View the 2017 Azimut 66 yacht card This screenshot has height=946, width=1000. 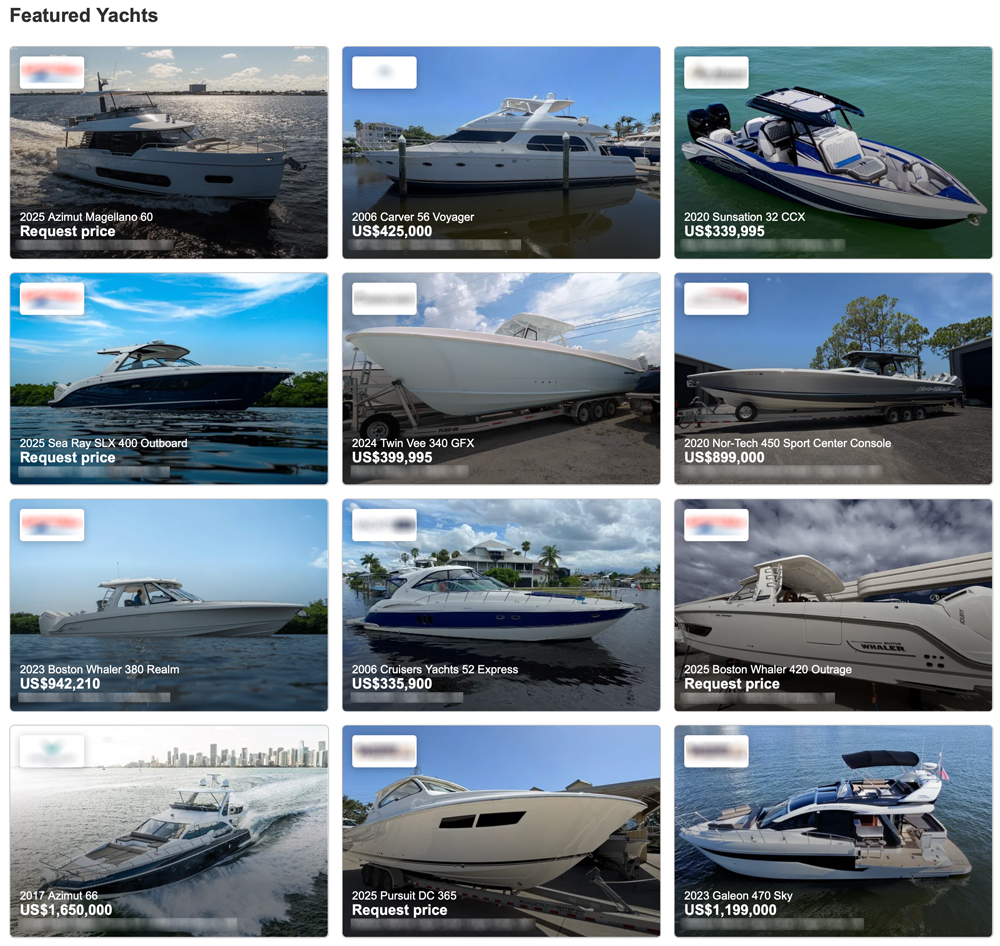[x=169, y=831]
